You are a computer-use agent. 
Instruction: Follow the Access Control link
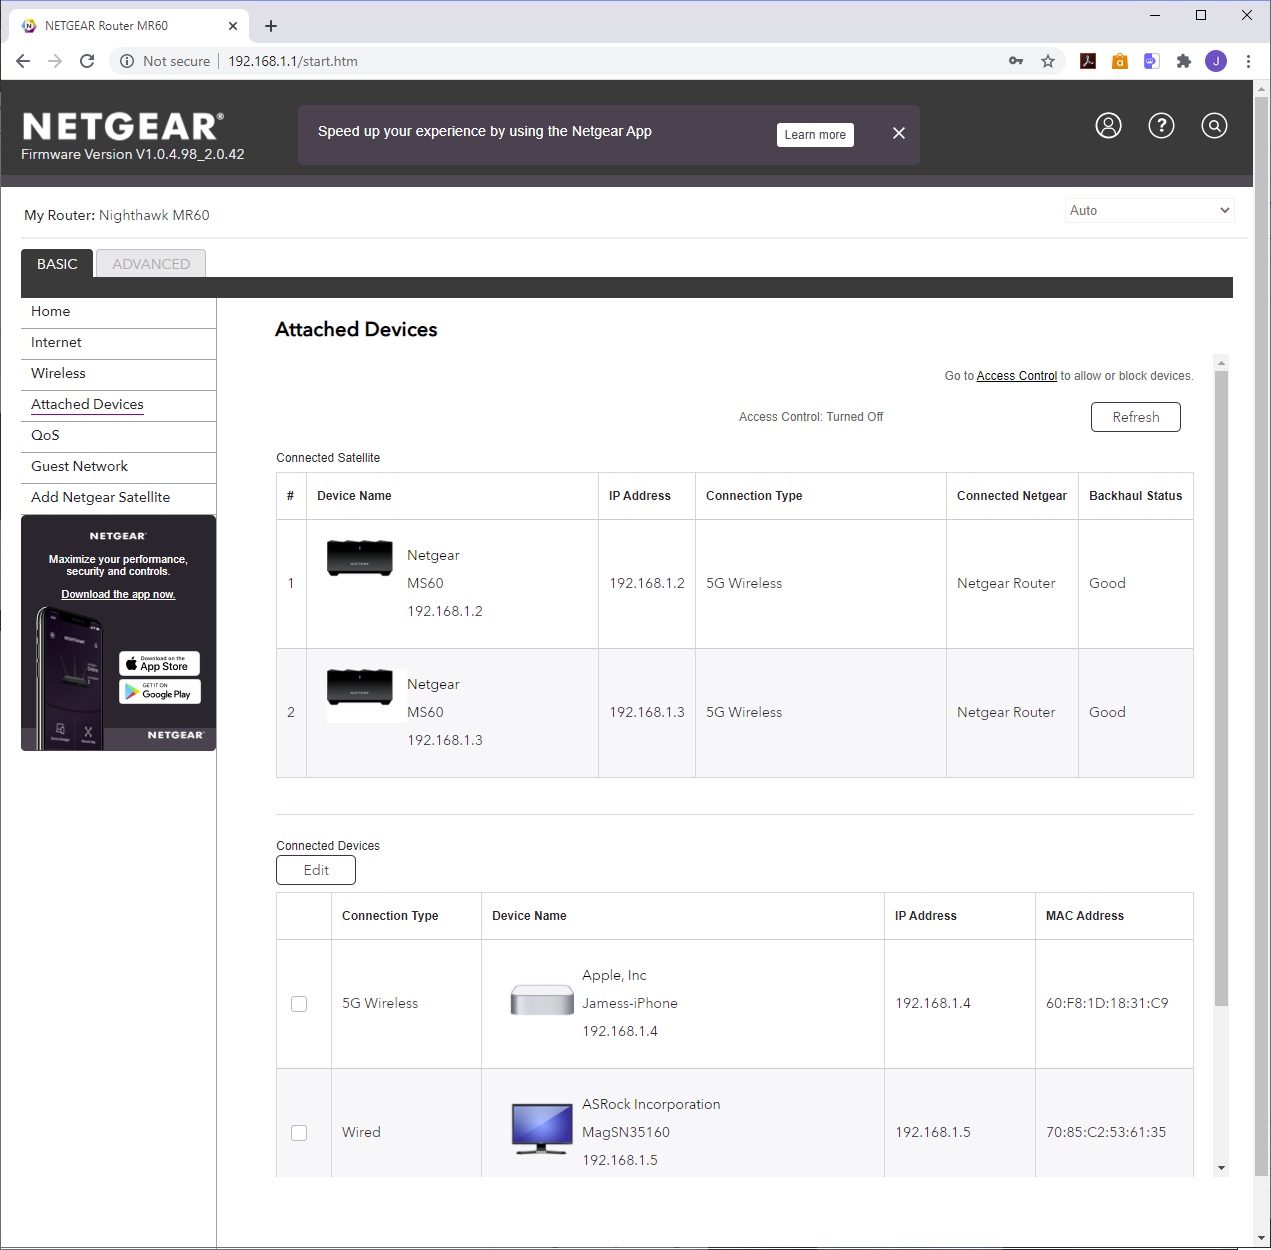pyautogui.click(x=1016, y=376)
